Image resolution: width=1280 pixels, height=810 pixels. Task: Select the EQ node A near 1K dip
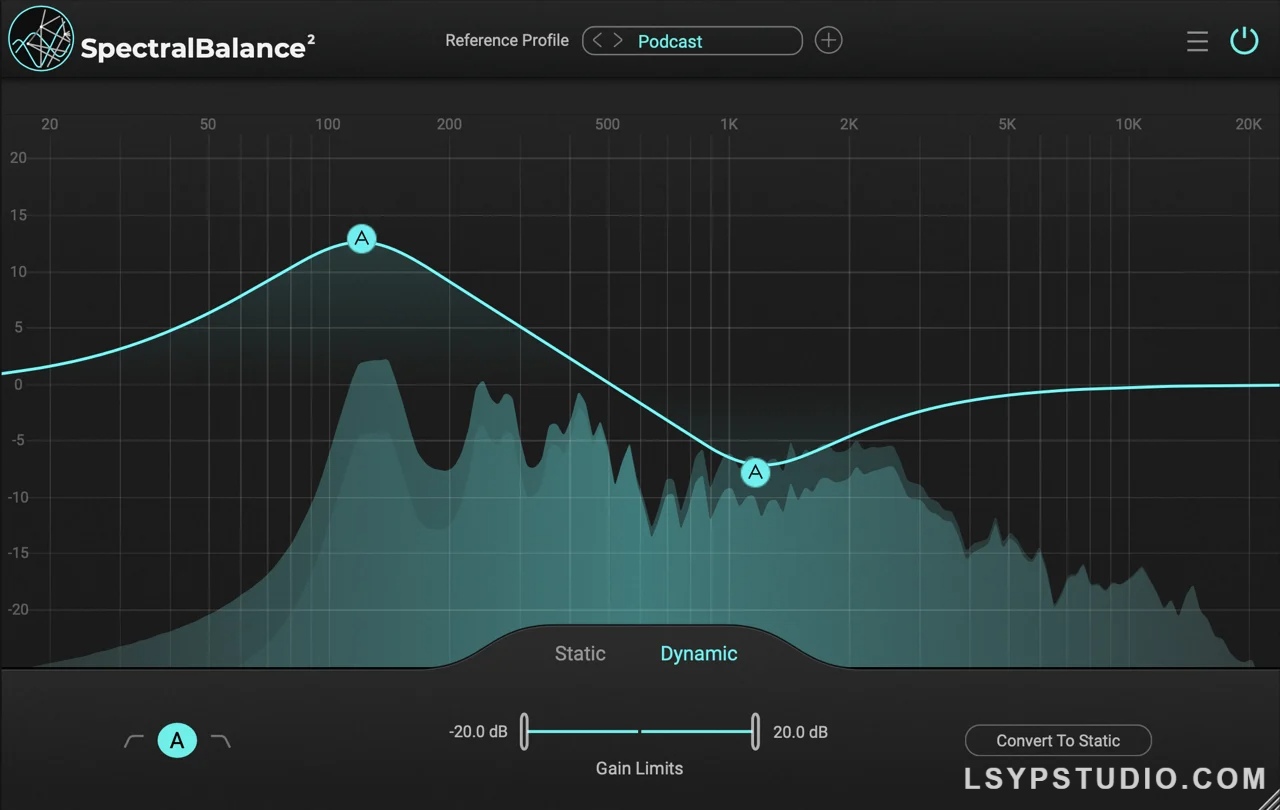[756, 472]
